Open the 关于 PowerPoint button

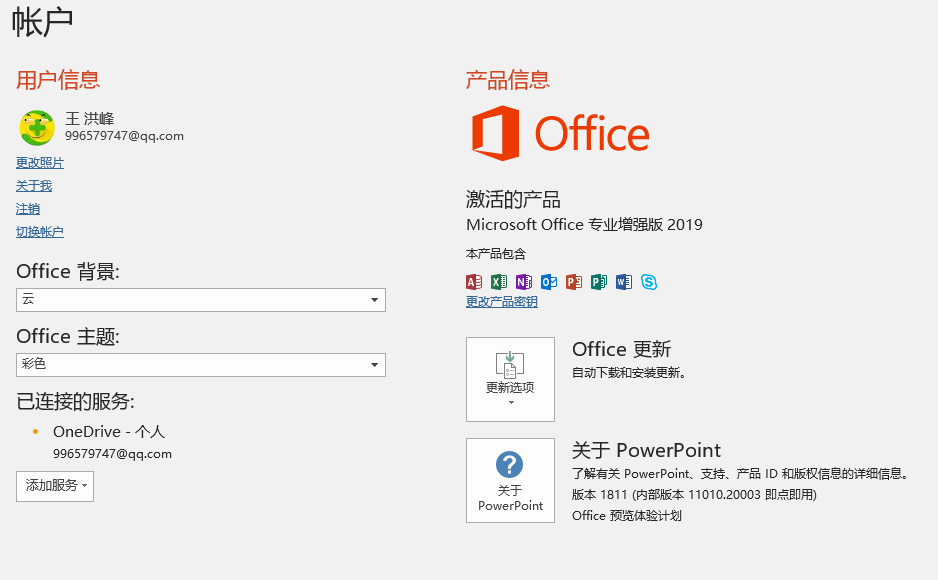pos(510,480)
